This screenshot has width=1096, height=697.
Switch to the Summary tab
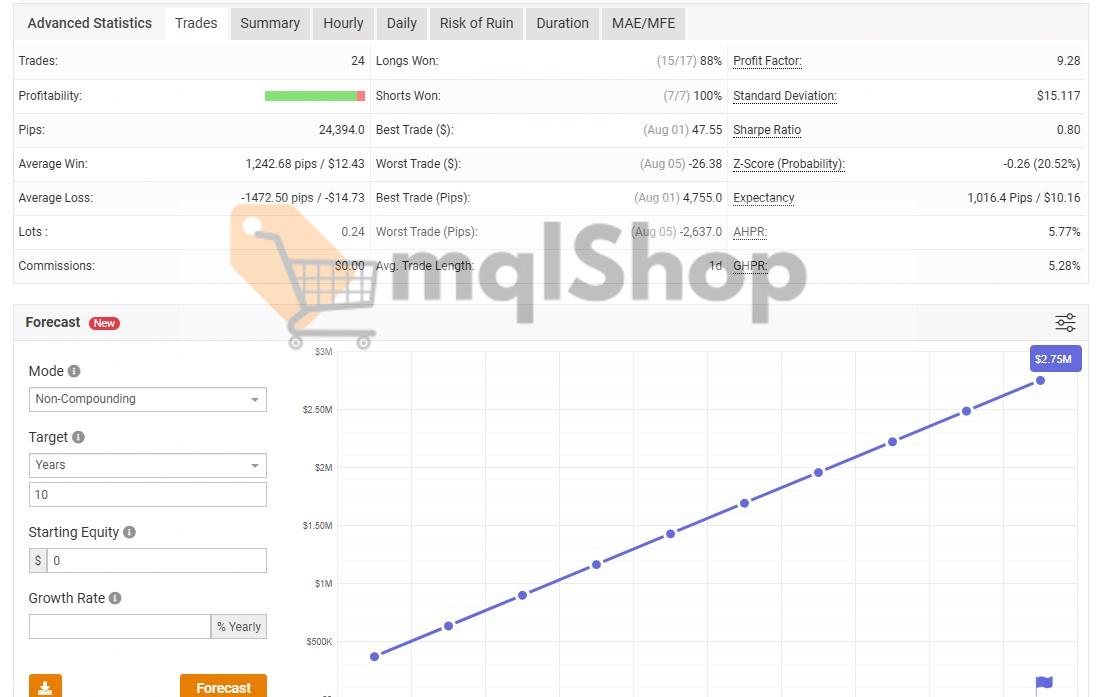tap(270, 23)
